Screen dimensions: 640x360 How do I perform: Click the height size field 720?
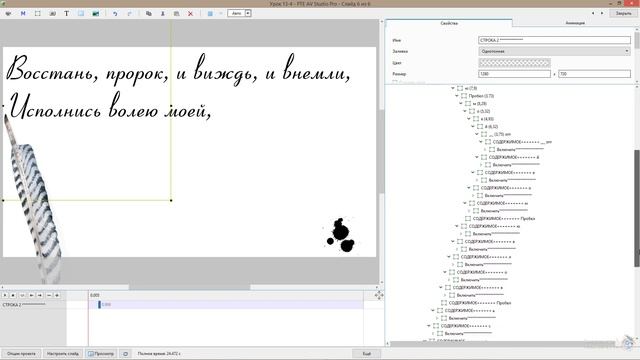594,74
